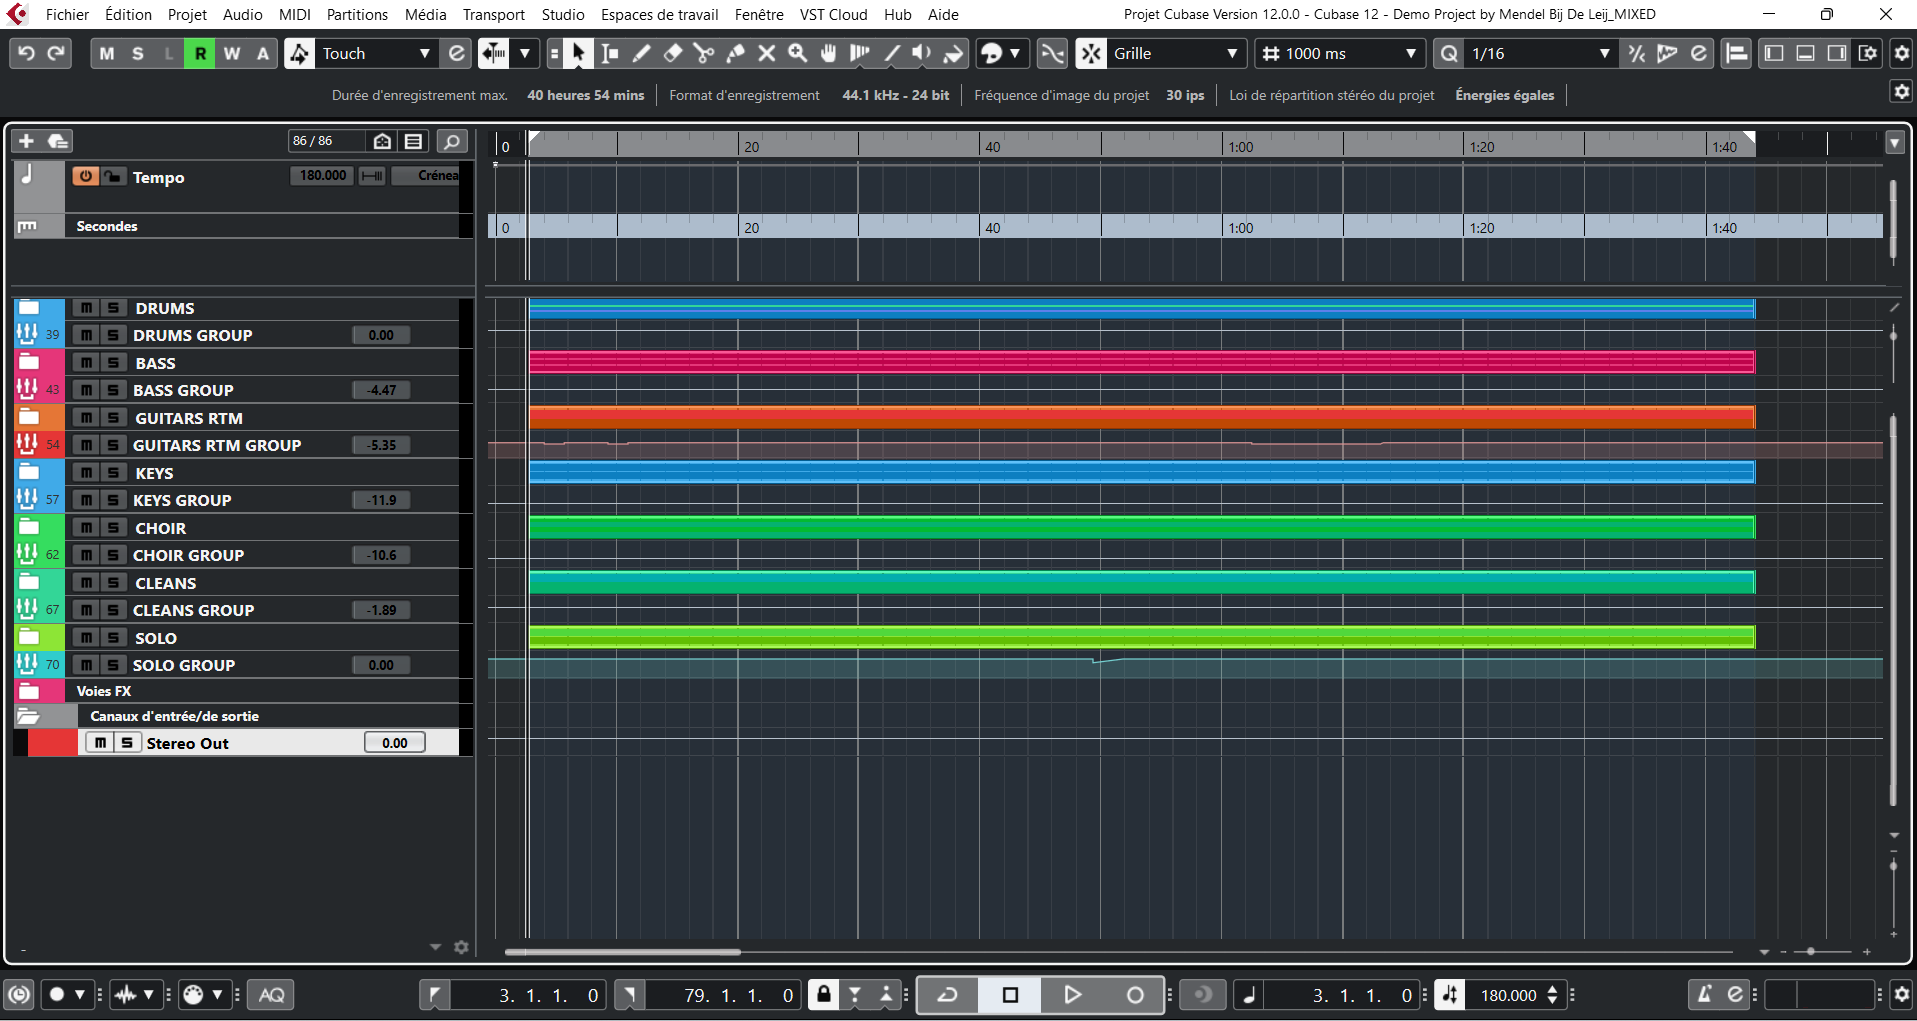
Task: Click the transport Record button
Action: [x=1135, y=995]
